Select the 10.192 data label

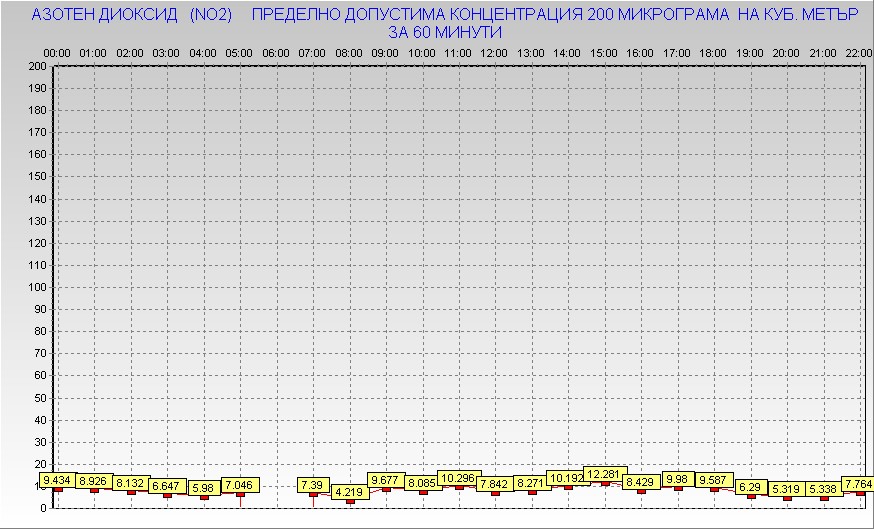click(x=568, y=478)
